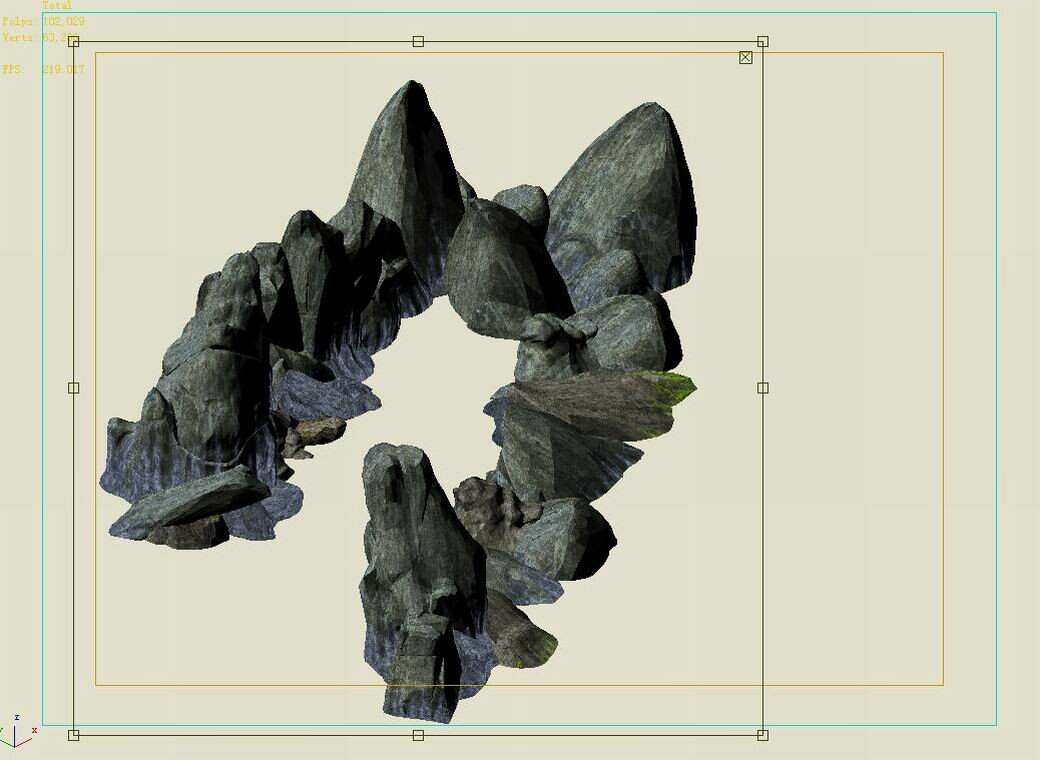The width and height of the screenshot is (1040, 760).
Task: Click the bottom-left corner handle of the selection
Action: point(72,736)
